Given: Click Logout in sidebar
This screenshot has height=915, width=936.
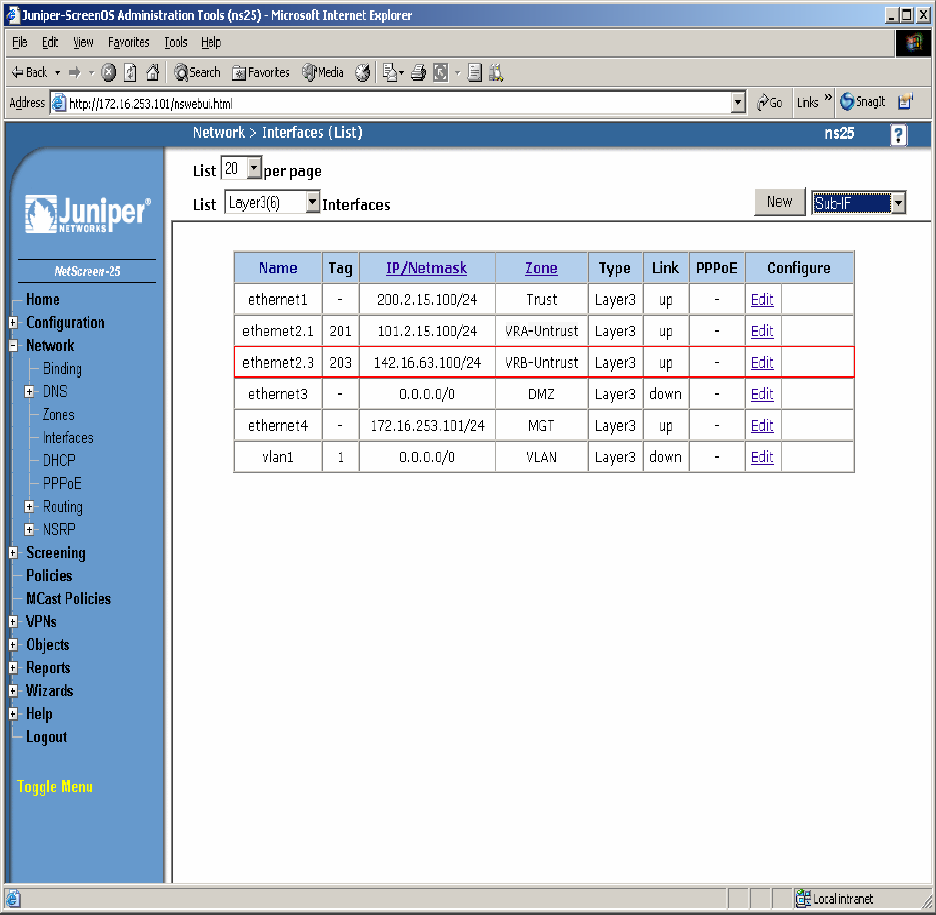Looking at the screenshot, I should [x=47, y=737].
